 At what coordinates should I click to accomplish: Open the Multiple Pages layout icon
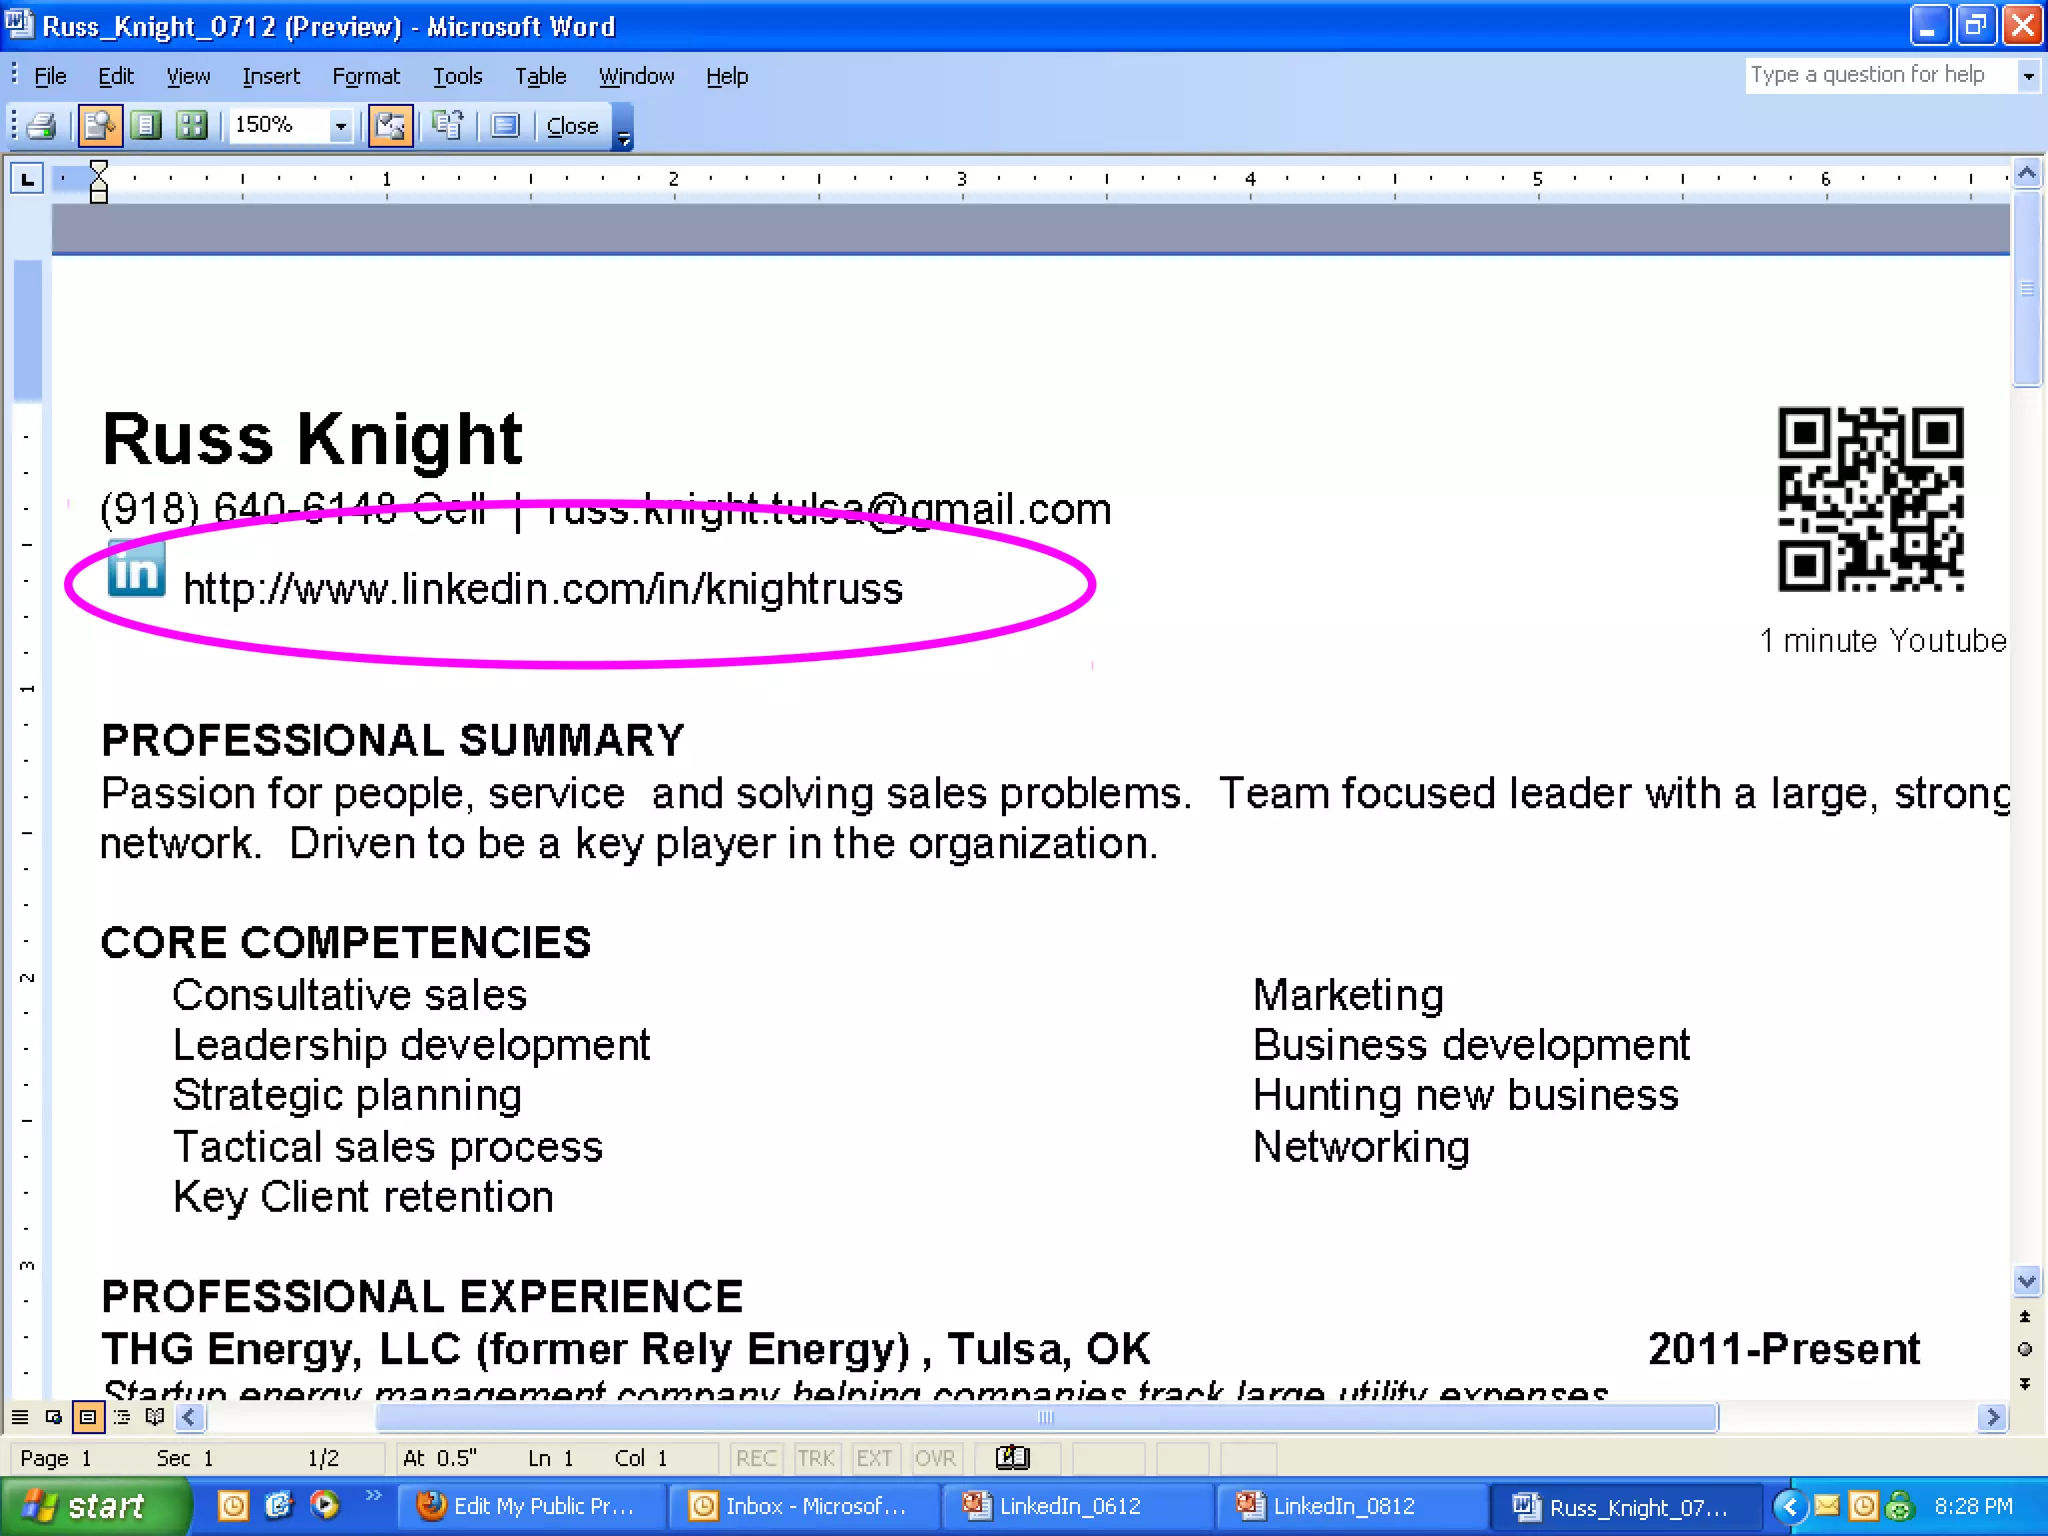[191, 126]
